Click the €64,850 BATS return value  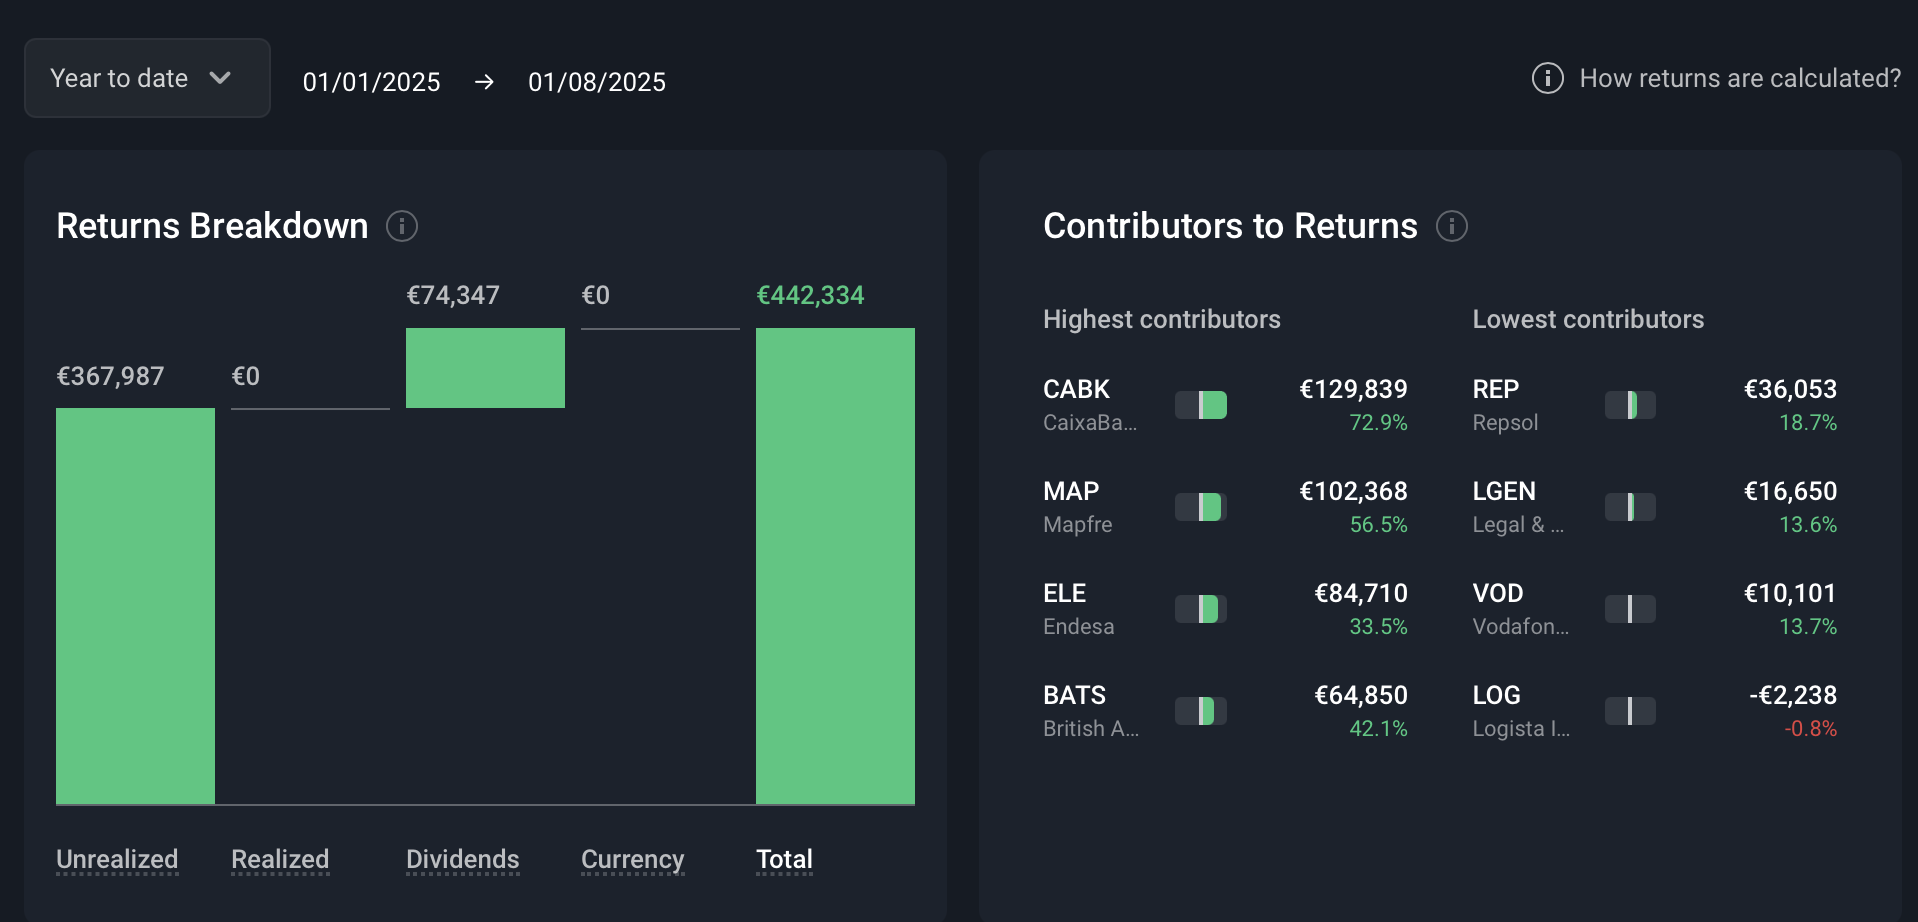[x=1361, y=695]
